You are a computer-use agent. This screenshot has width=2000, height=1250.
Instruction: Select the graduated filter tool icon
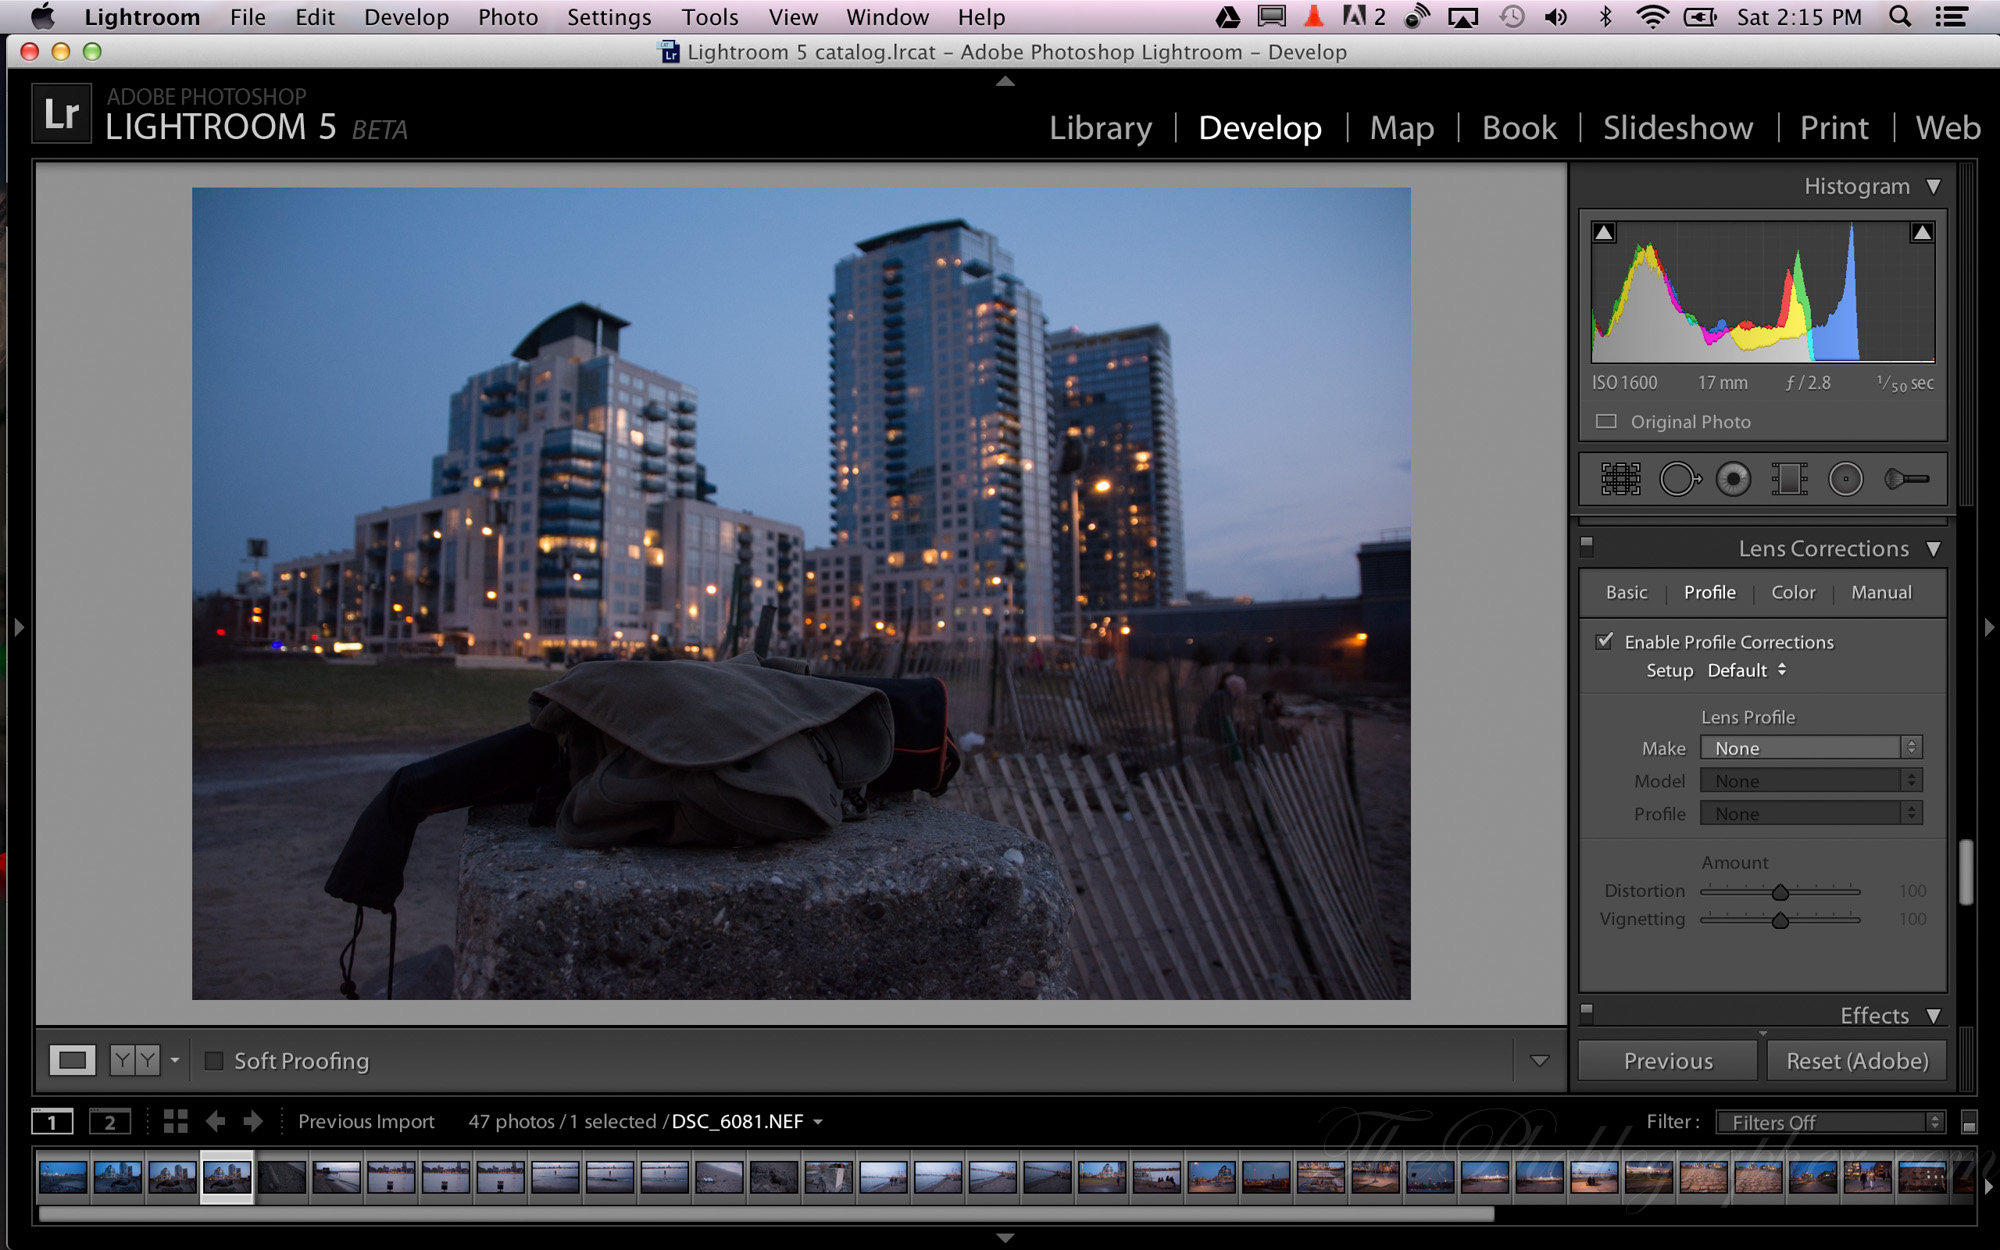[x=1790, y=480]
